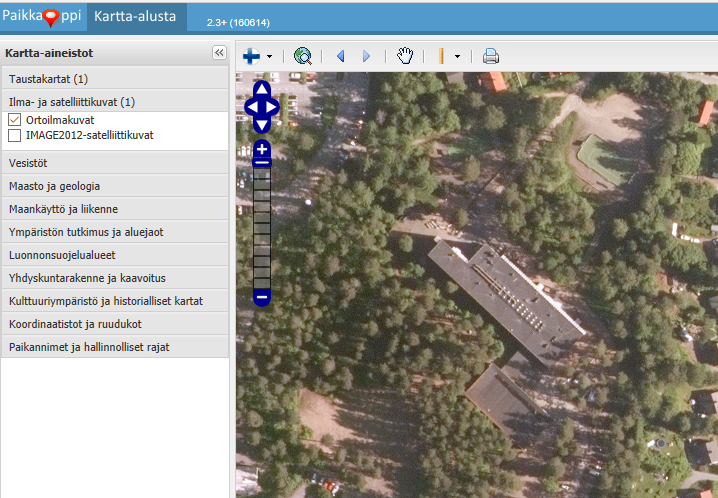Open the Vesistöt layer group
The width and height of the screenshot is (718, 498).
[x=115, y=162]
